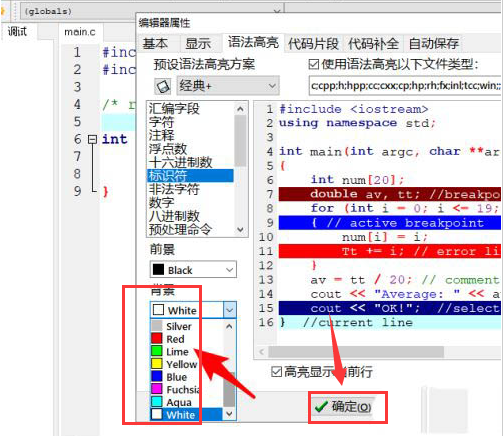Go to the 代码片段 tab
Screen dimensions: 503x436
coord(313,44)
